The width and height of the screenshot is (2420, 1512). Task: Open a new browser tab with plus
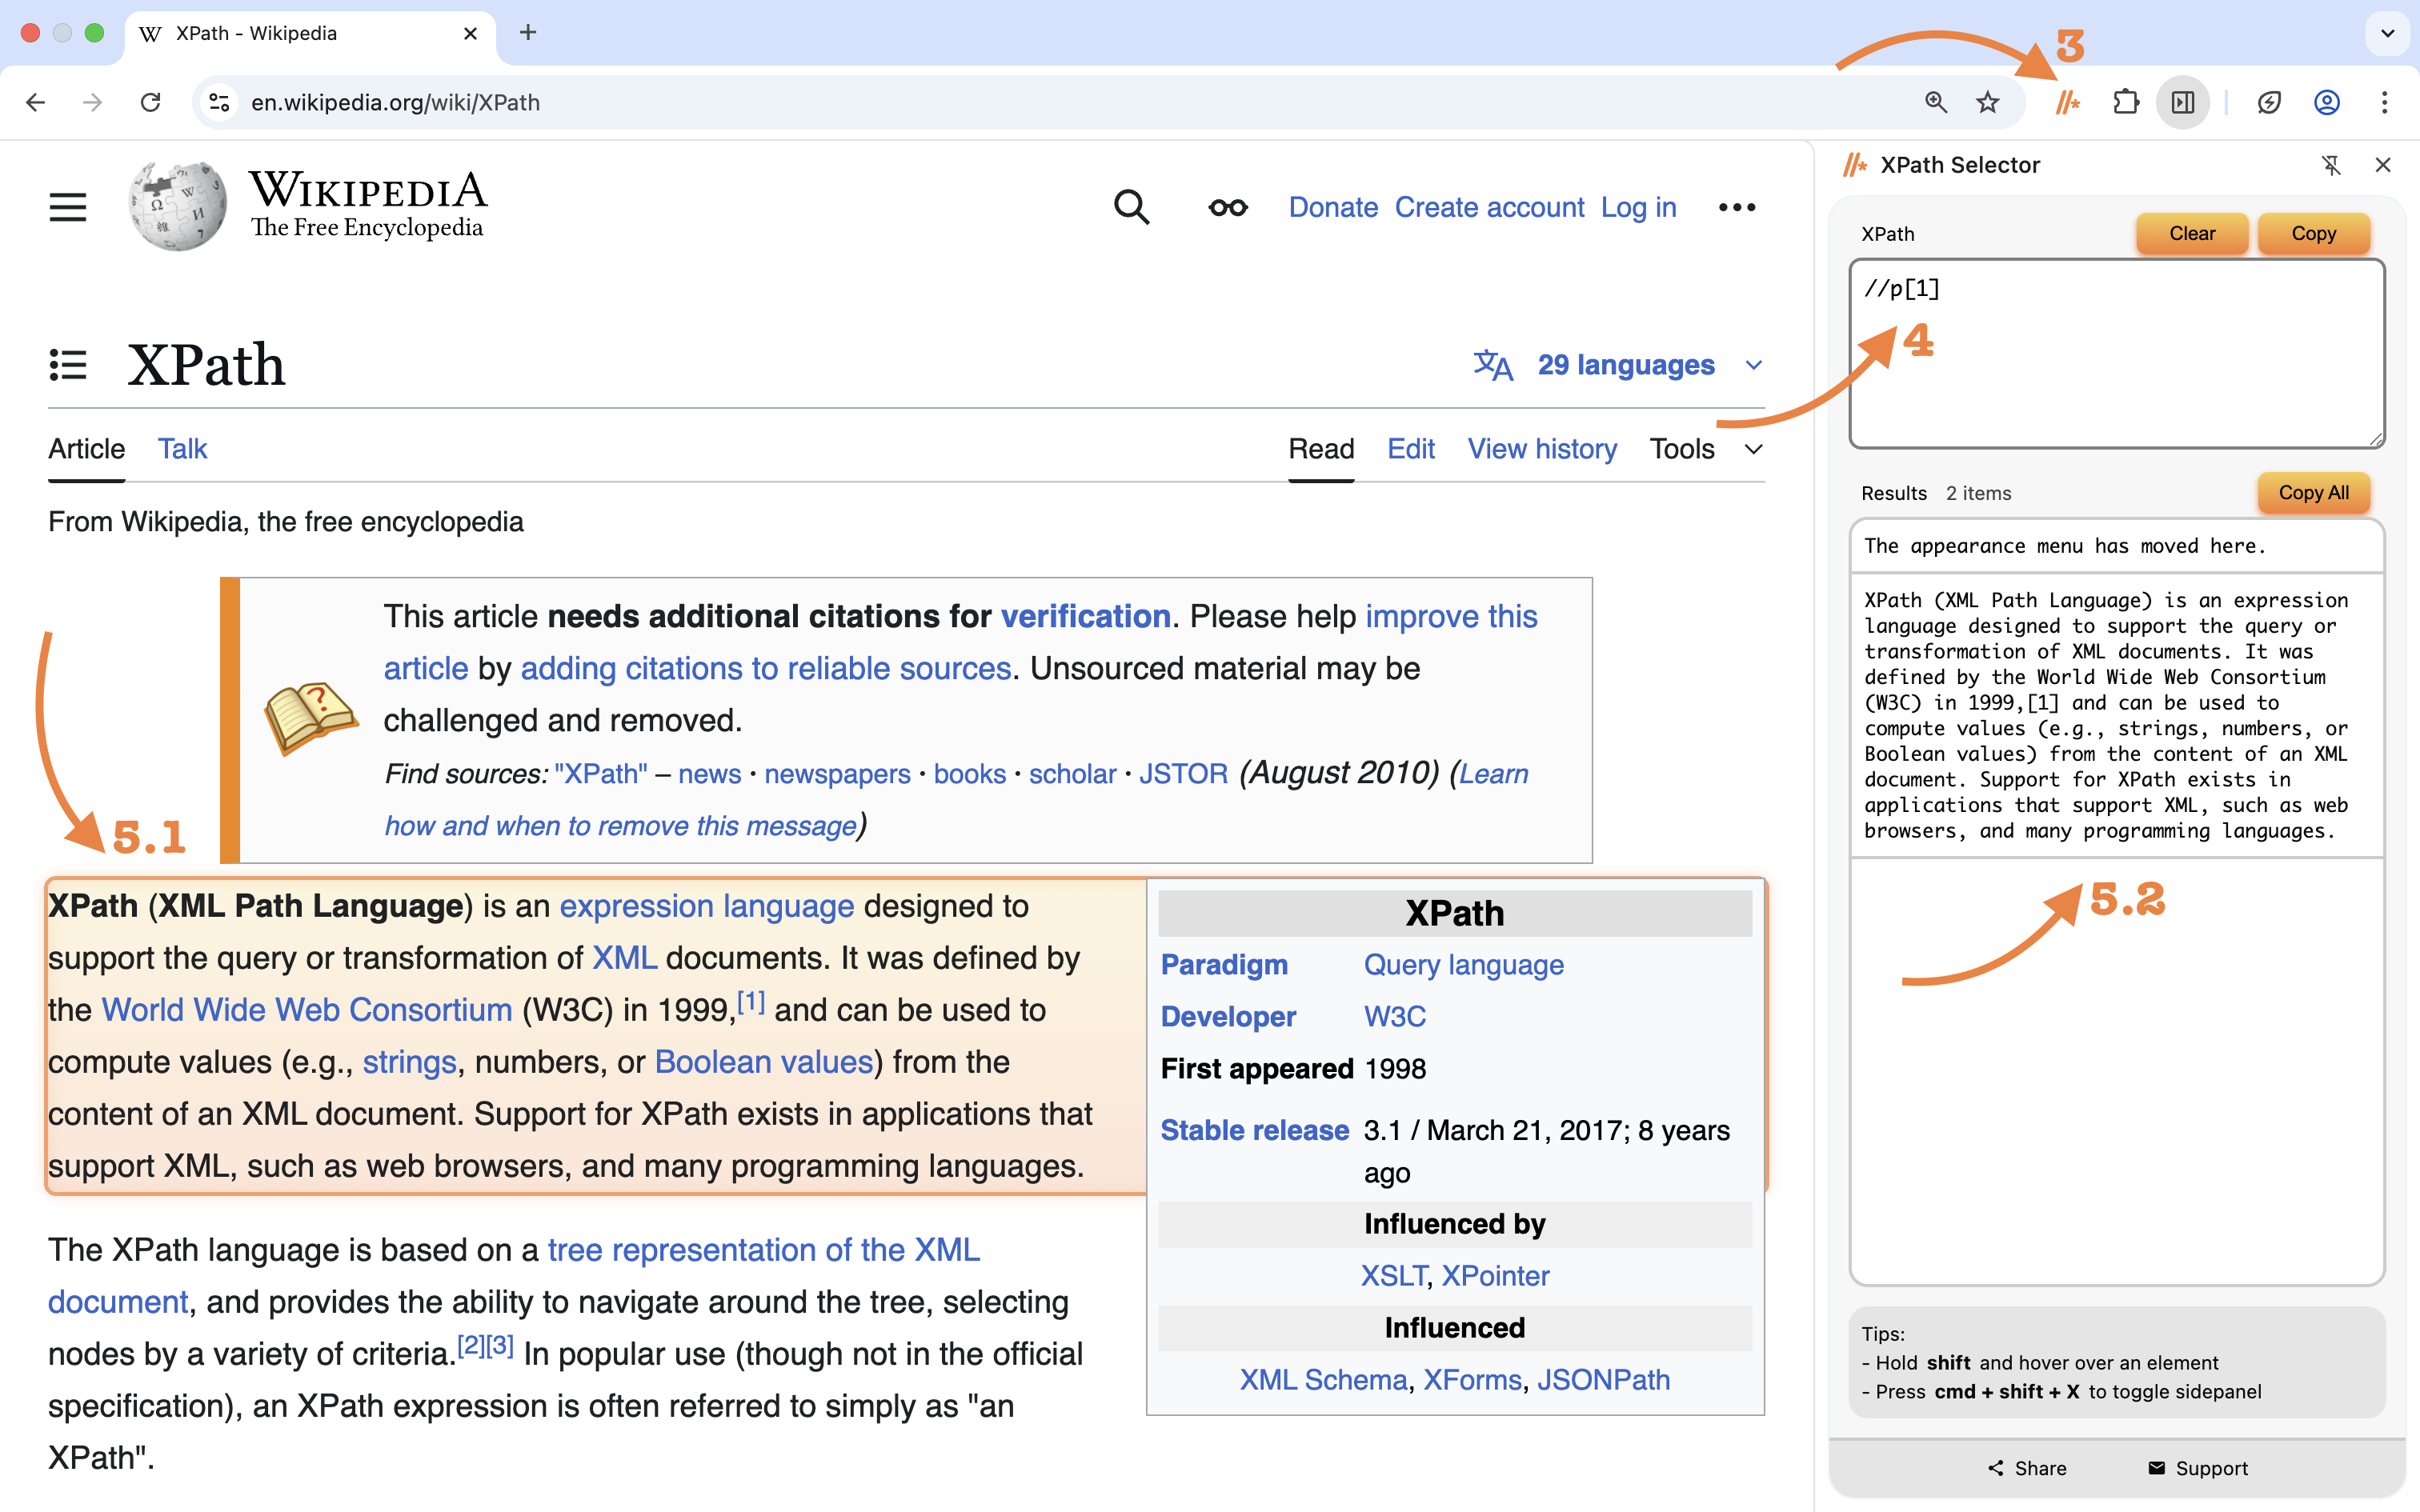point(528,33)
